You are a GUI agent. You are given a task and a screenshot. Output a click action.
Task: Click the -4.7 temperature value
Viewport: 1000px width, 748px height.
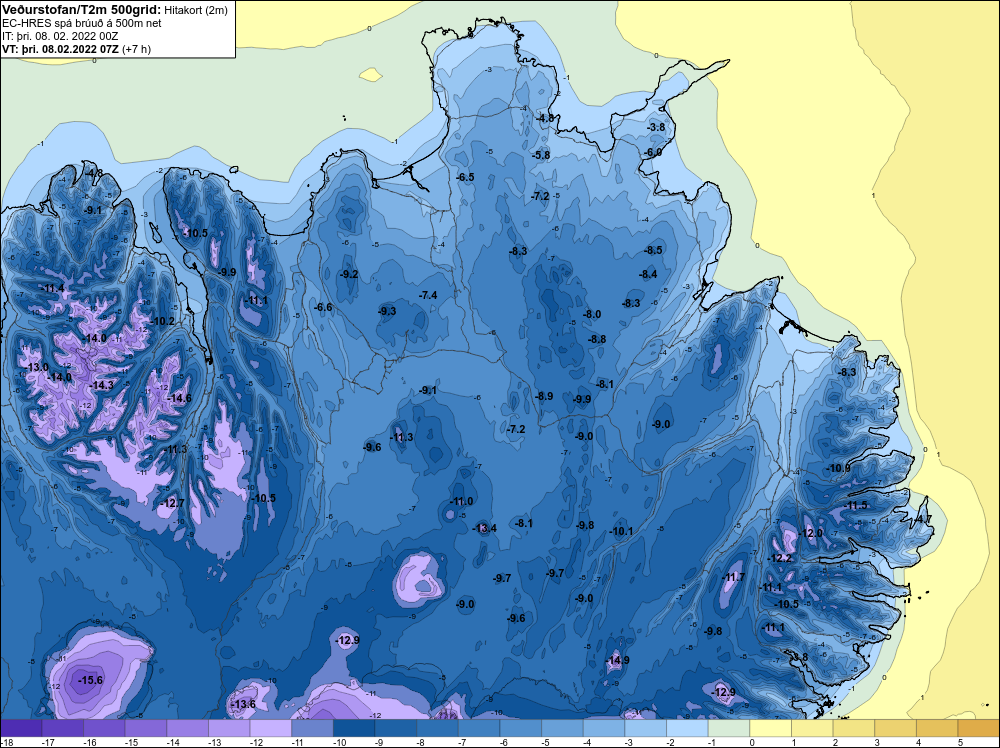point(922,519)
